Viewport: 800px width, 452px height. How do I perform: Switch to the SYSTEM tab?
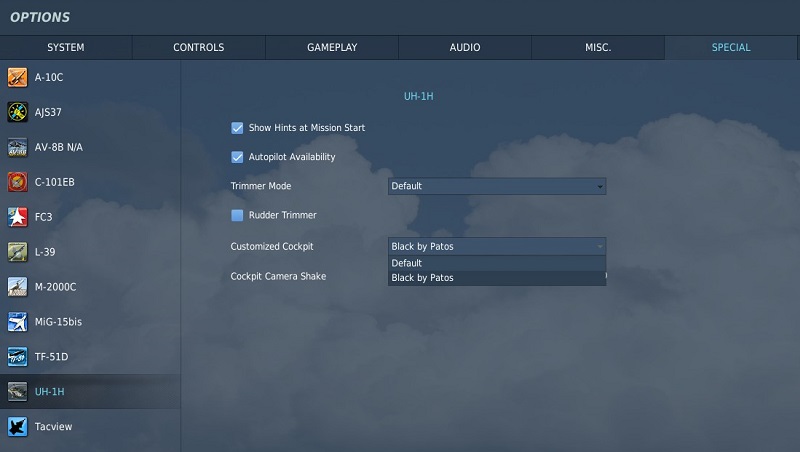tap(66, 47)
